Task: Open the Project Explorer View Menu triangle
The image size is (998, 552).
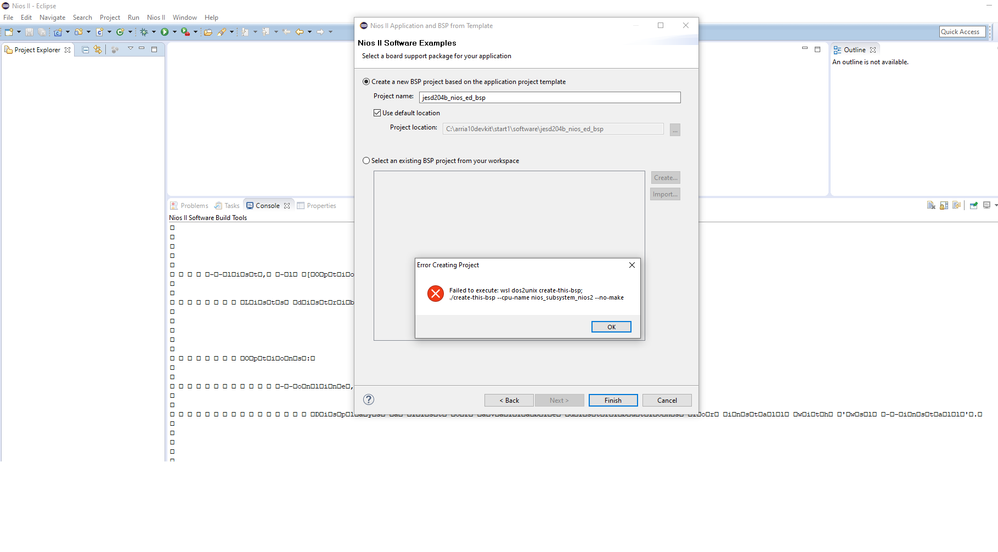Action: [130, 49]
